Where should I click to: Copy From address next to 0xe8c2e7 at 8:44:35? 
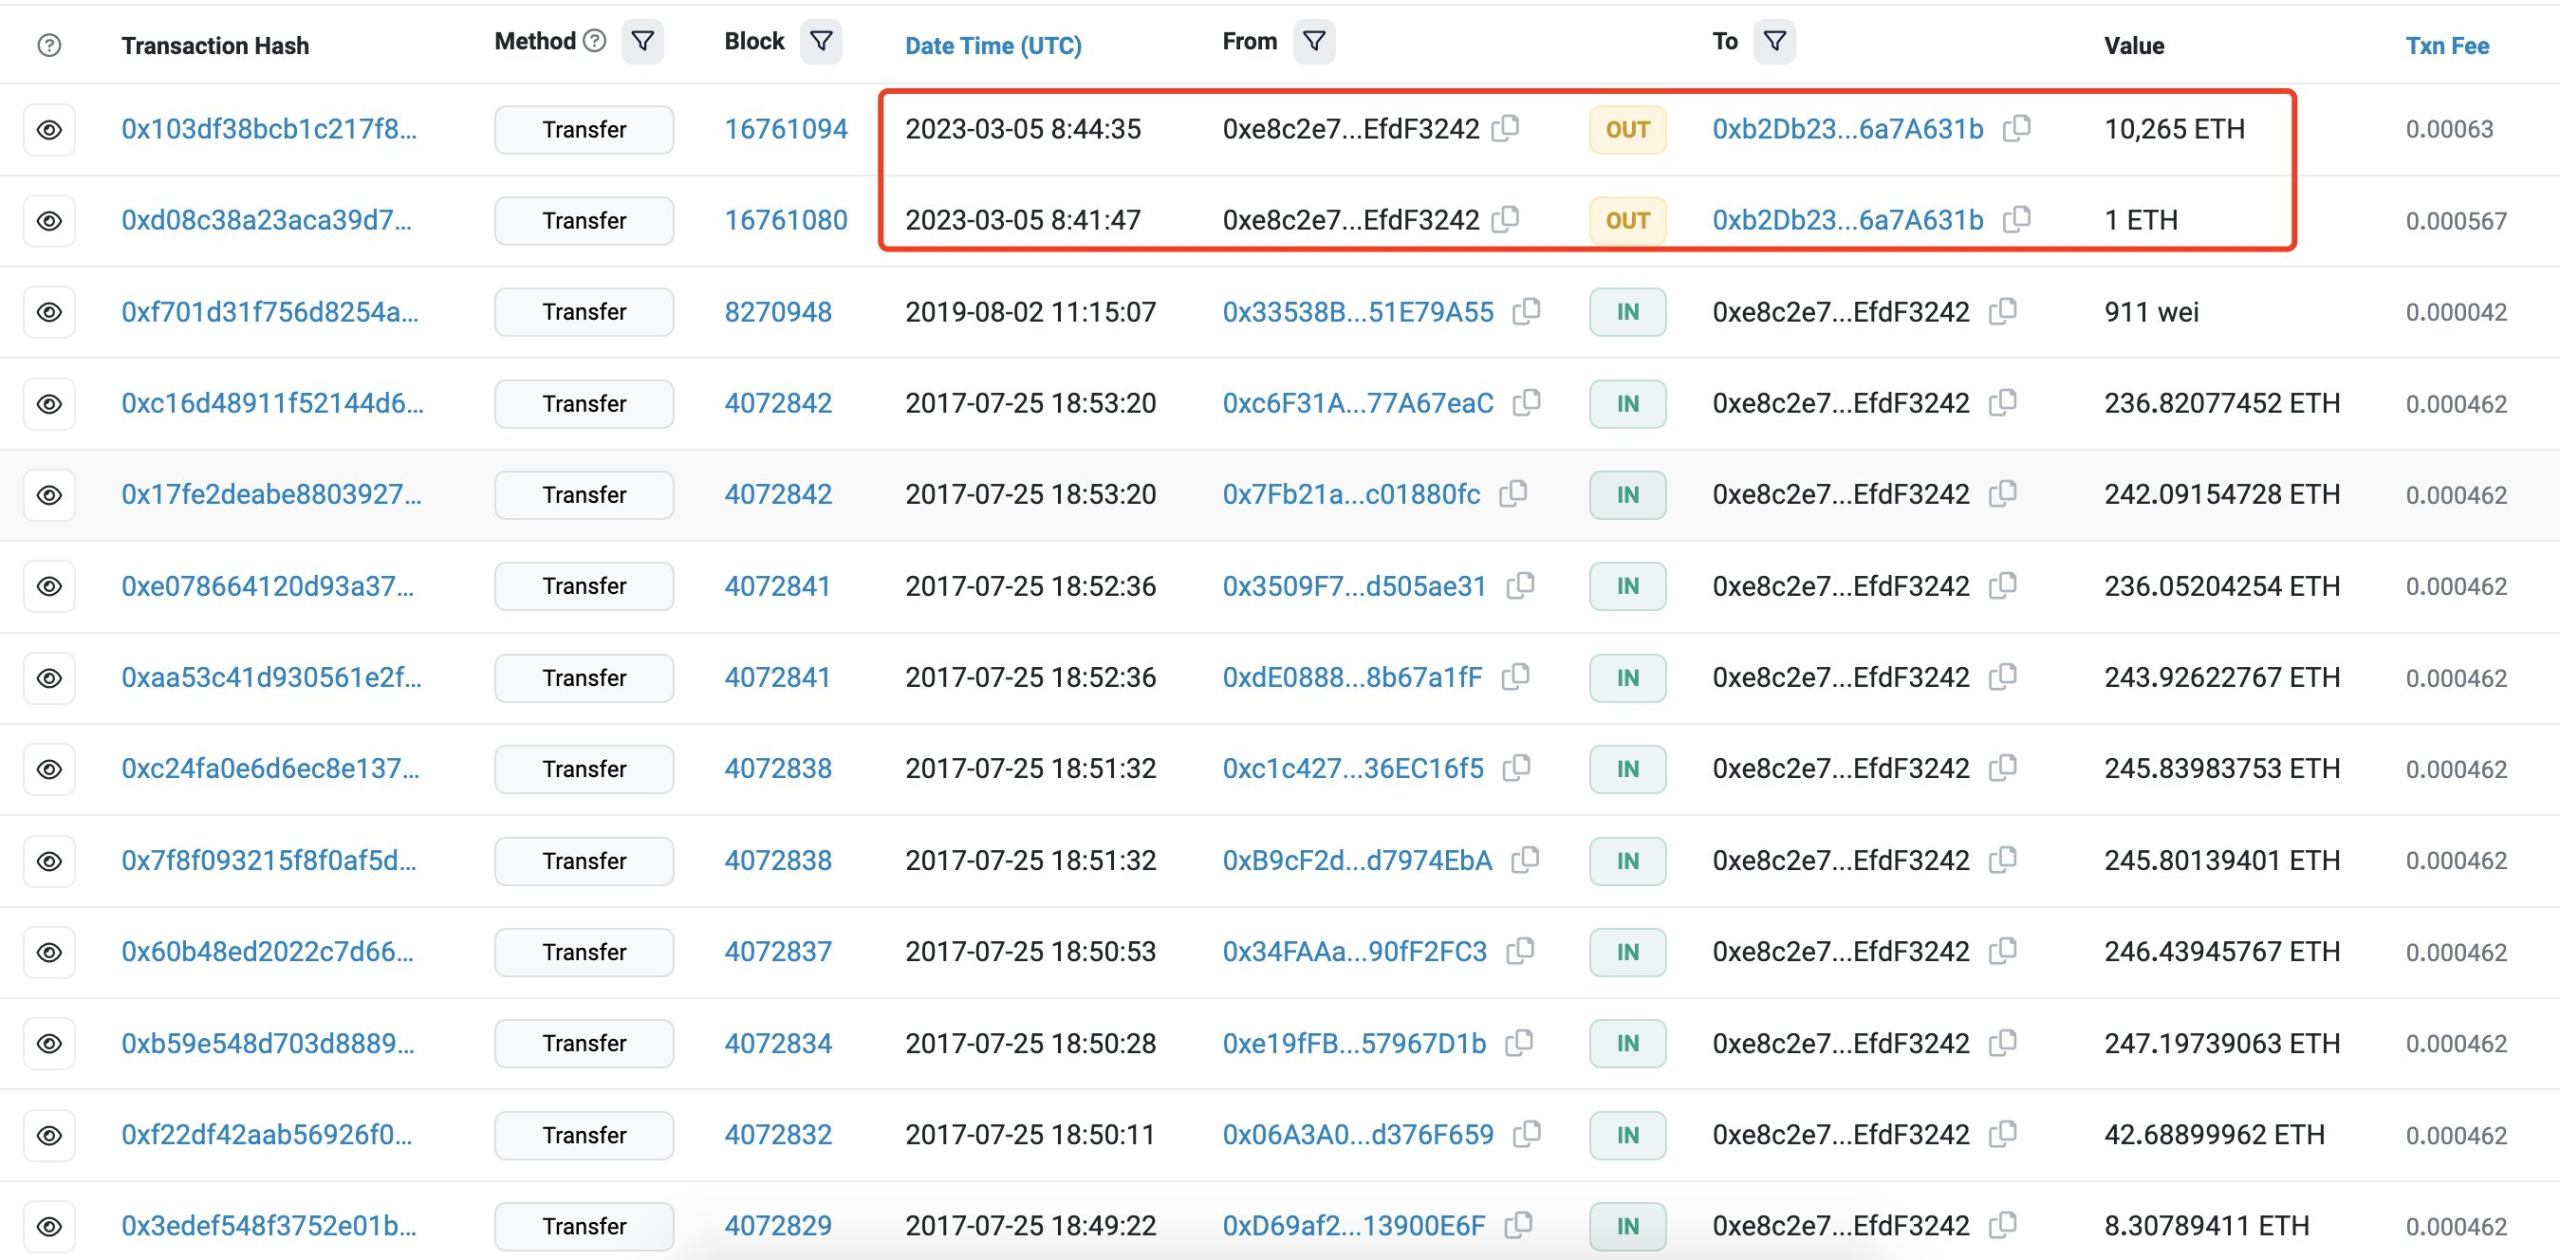click(x=1506, y=128)
